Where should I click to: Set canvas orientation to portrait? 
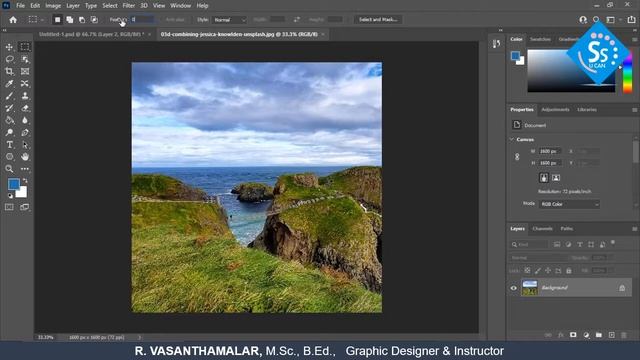coord(544,178)
